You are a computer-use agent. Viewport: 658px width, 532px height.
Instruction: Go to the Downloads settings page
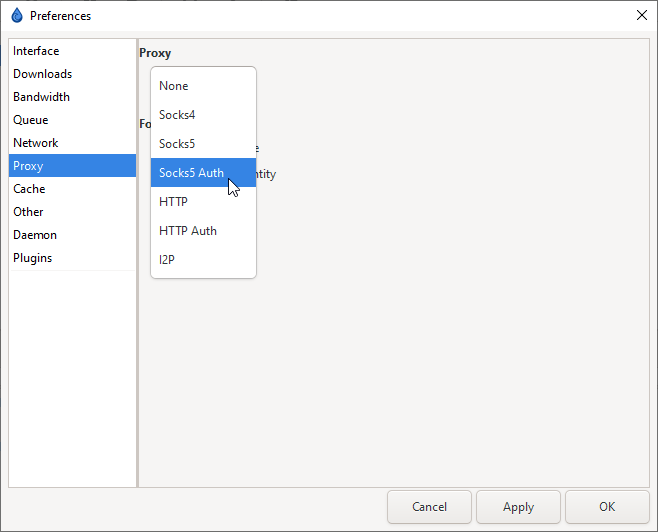click(x=42, y=74)
